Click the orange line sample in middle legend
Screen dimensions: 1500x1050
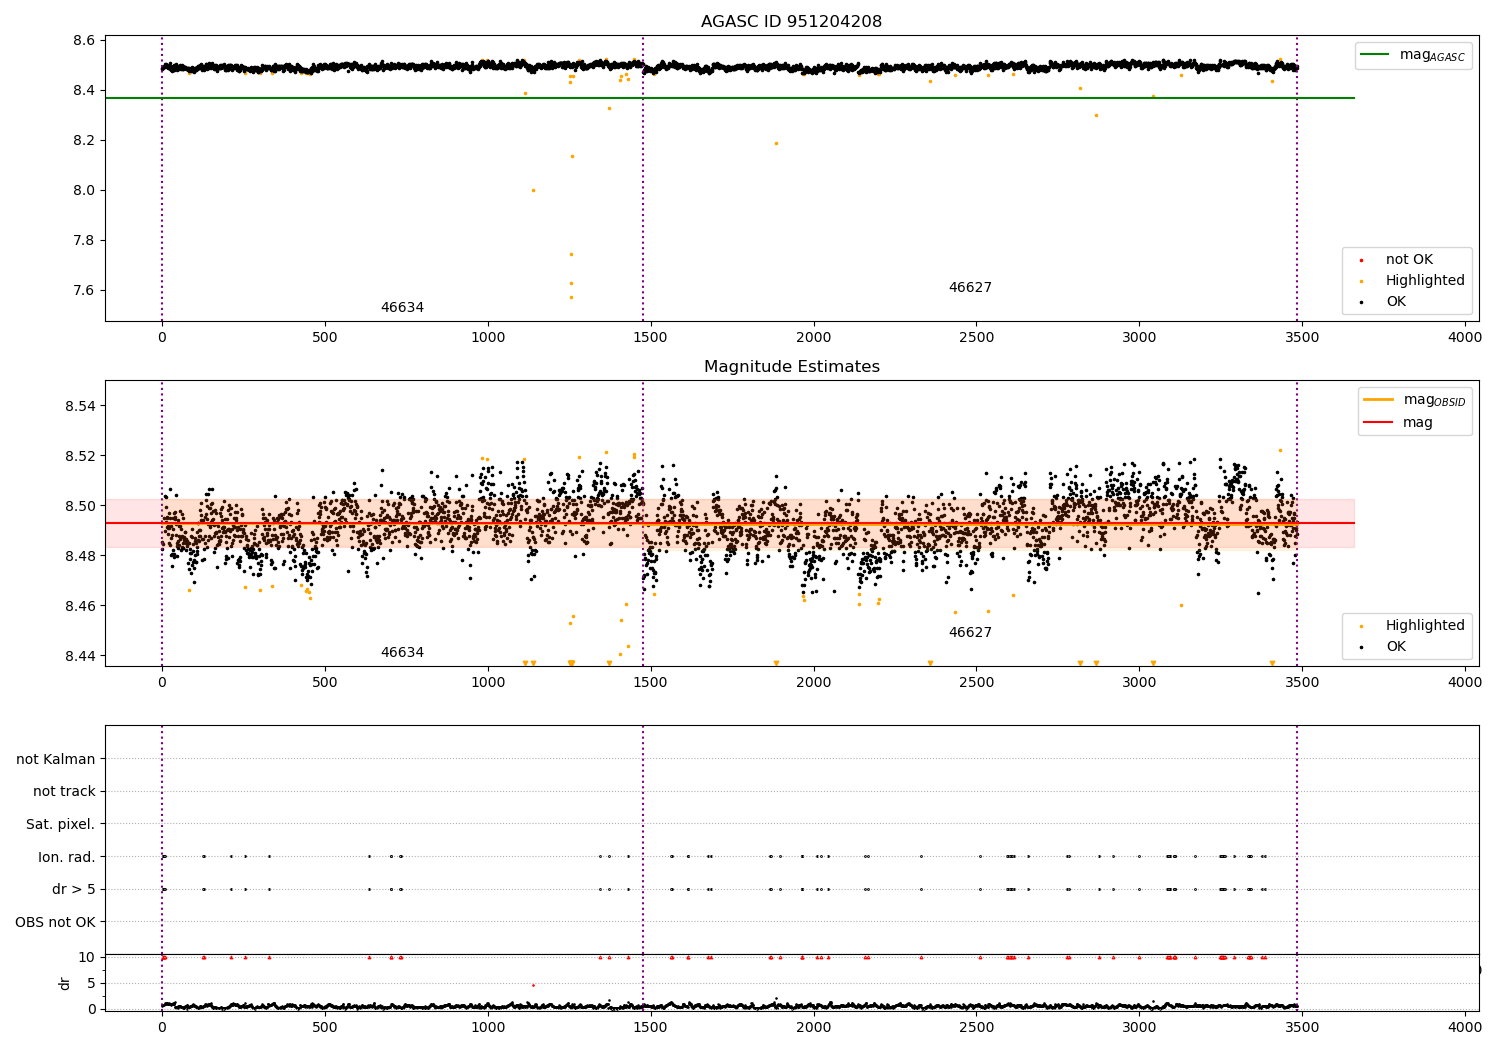pyautogui.click(x=1379, y=400)
